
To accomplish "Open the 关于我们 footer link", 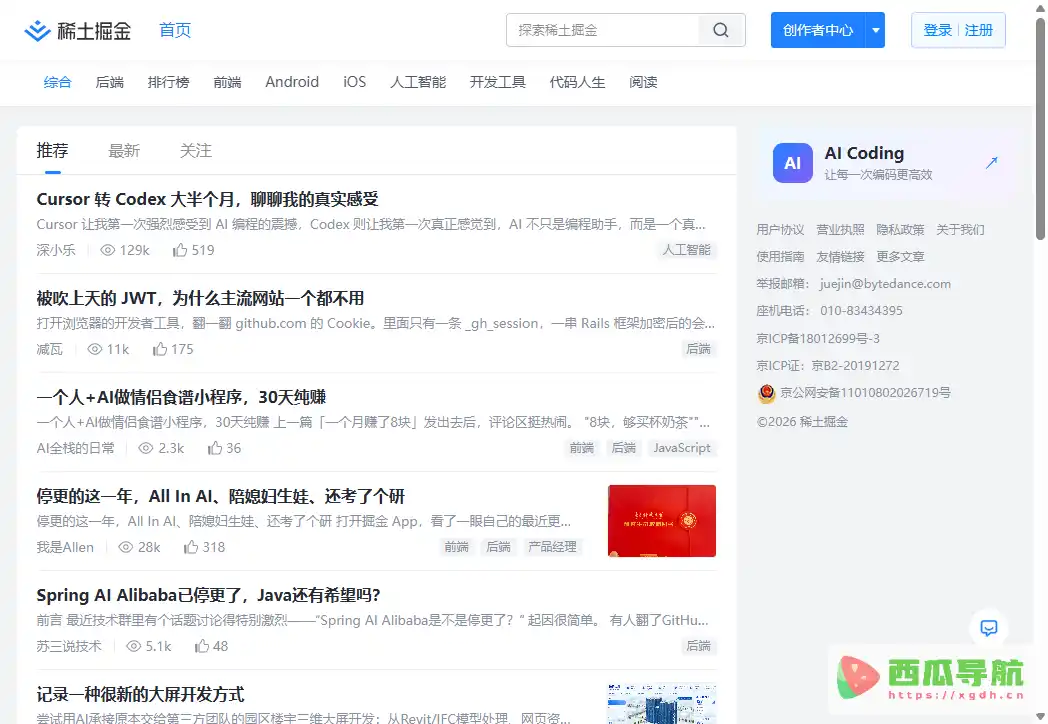I will (x=960, y=230).
